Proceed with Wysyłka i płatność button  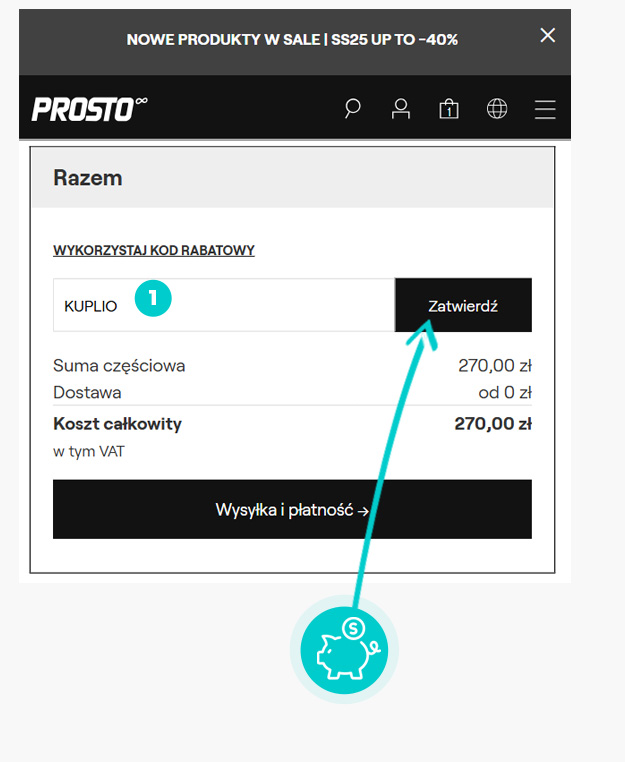(x=292, y=510)
